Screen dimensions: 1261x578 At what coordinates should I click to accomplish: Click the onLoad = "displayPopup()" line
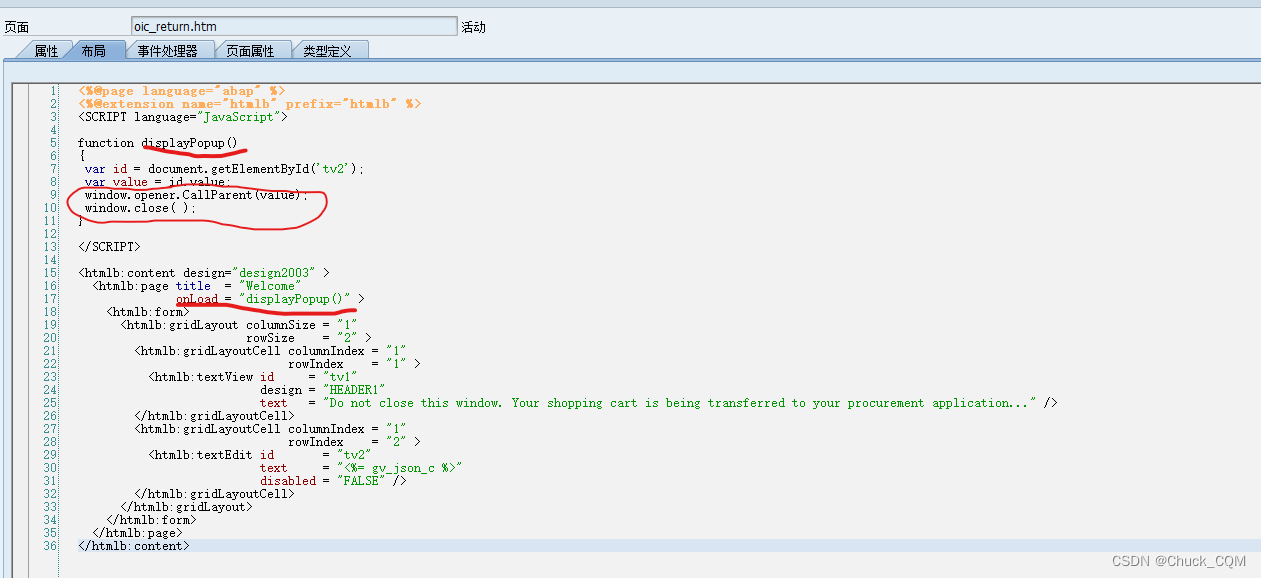coord(270,298)
